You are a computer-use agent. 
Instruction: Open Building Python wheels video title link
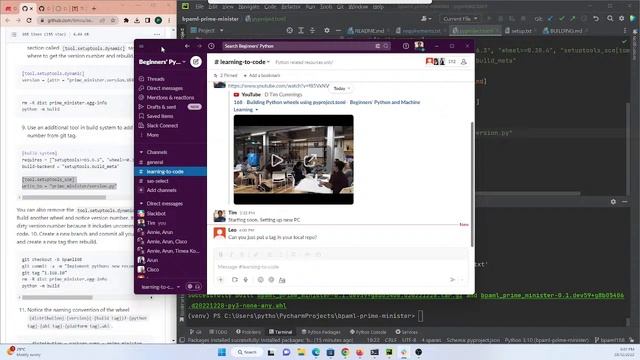click(327, 102)
